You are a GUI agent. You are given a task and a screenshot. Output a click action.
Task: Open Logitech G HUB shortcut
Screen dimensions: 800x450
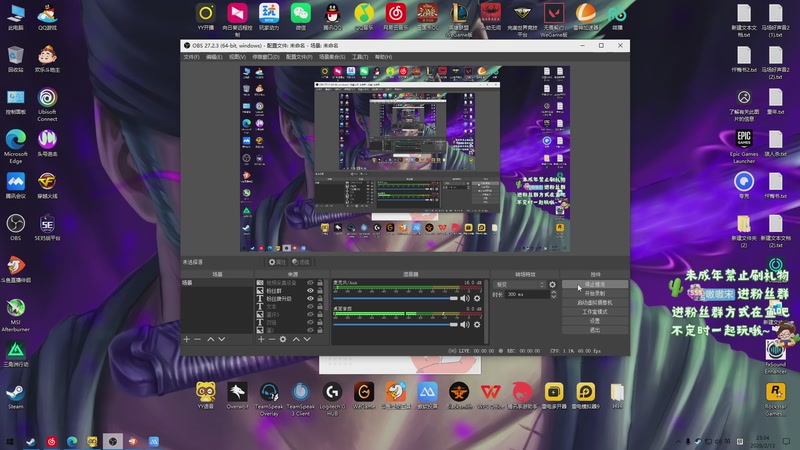pyautogui.click(x=332, y=399)
